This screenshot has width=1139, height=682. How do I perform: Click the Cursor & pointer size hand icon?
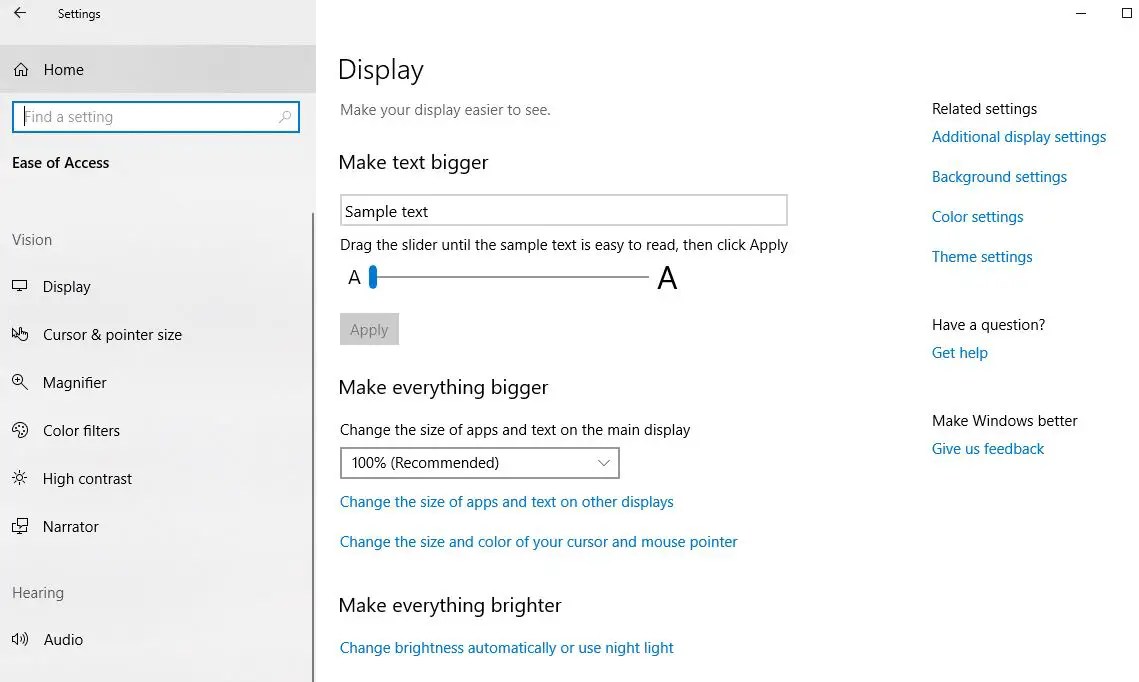[x=20, y=334]
